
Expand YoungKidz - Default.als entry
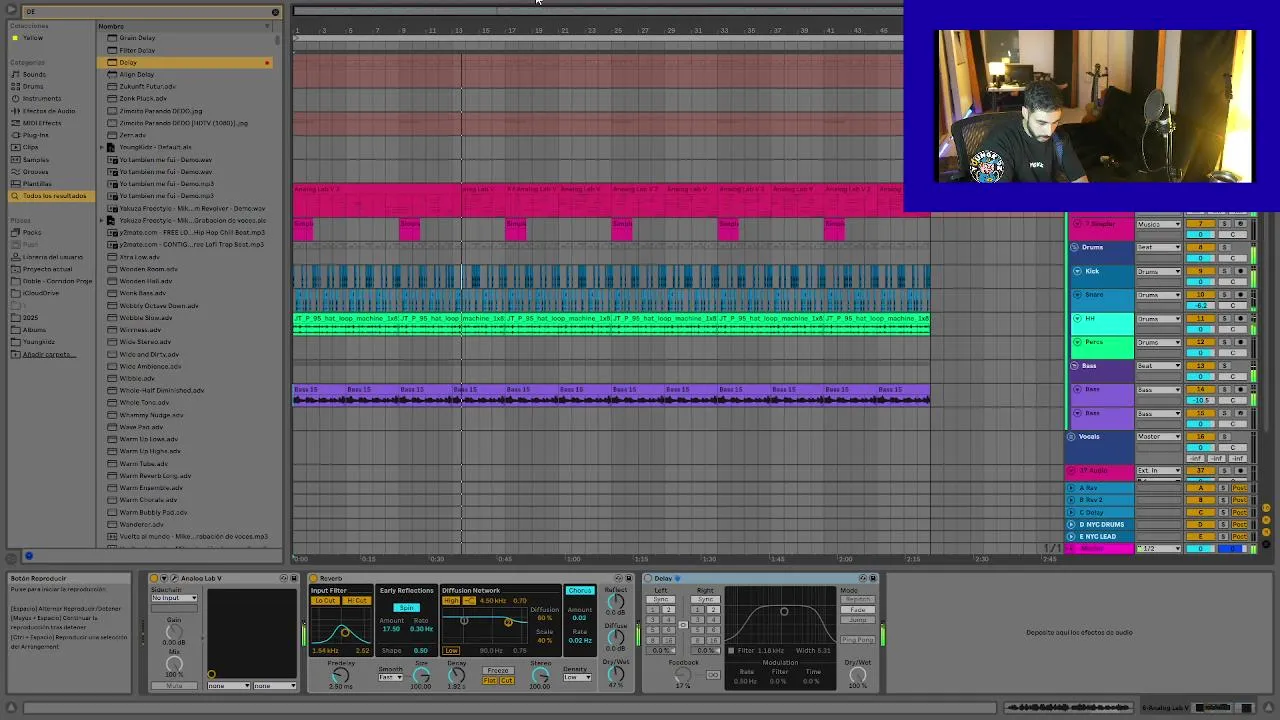102,147
